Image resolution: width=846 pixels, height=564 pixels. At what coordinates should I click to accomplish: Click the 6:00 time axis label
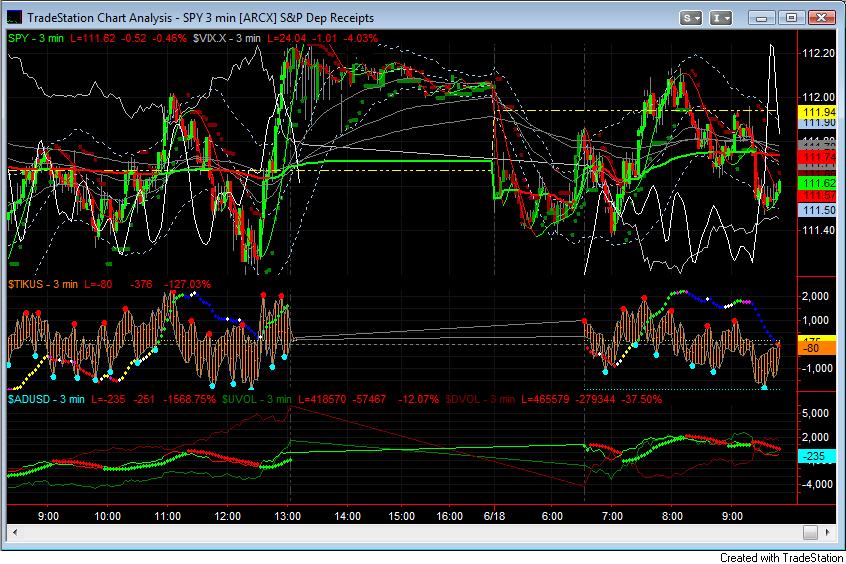[552, 516]
